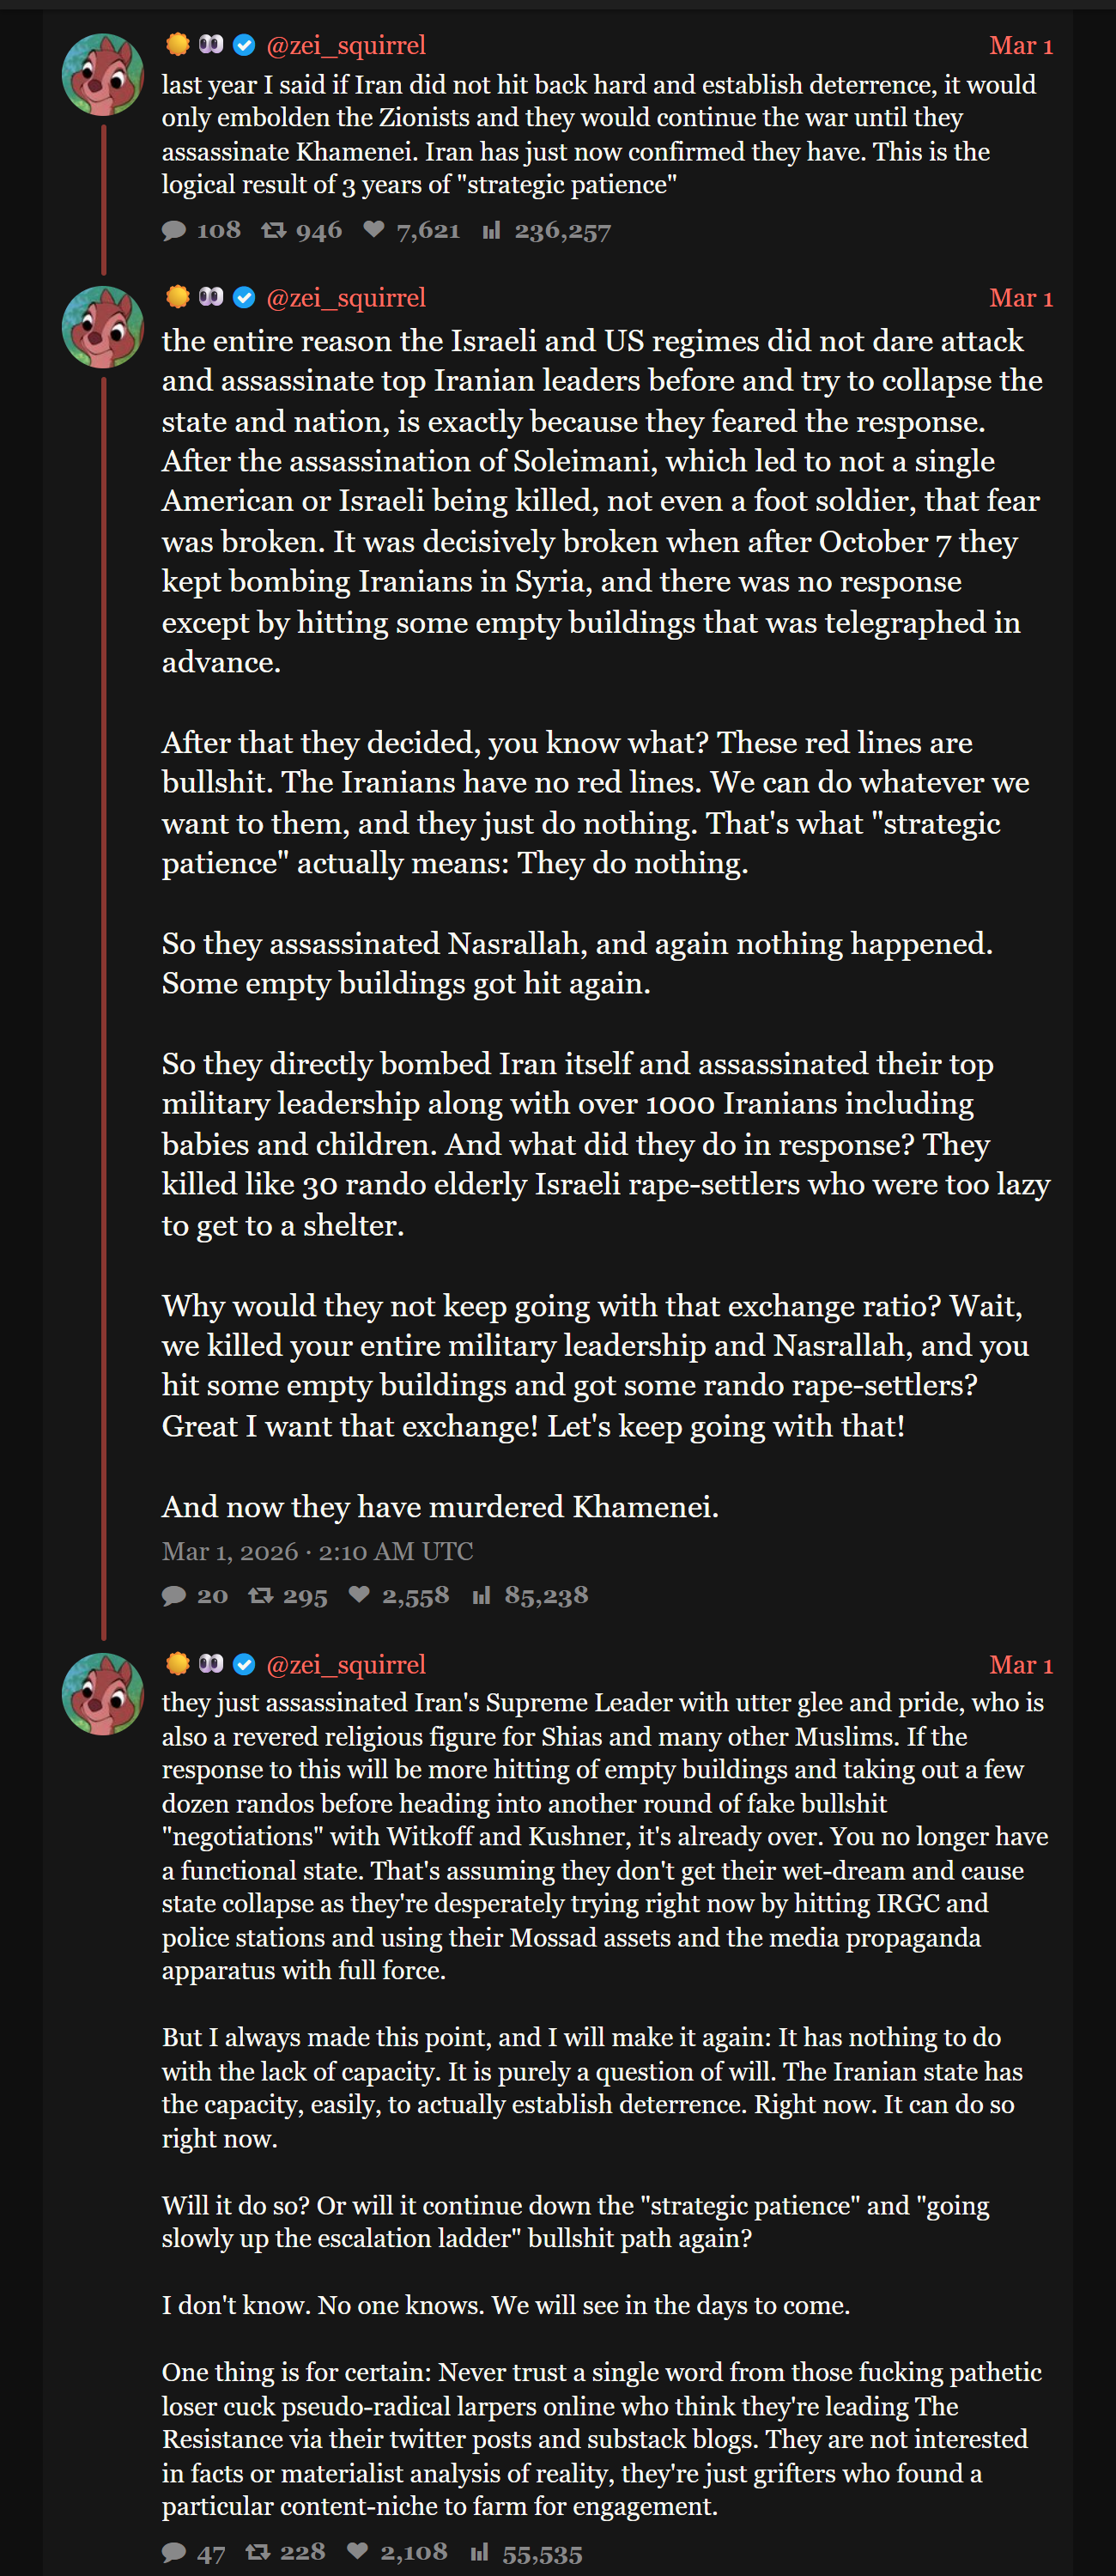This screenshot has width=1116, height=2576.
Task: Click the reply icon showing 108 comments
Action: 174,231
